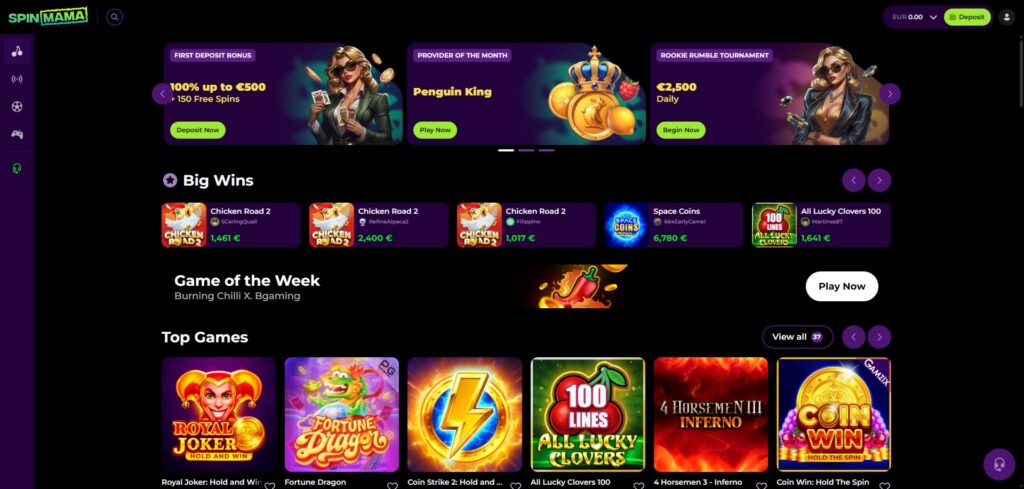Open the user profile icon
This screenshot has height=489, width=1024.
click(1006, 17)
